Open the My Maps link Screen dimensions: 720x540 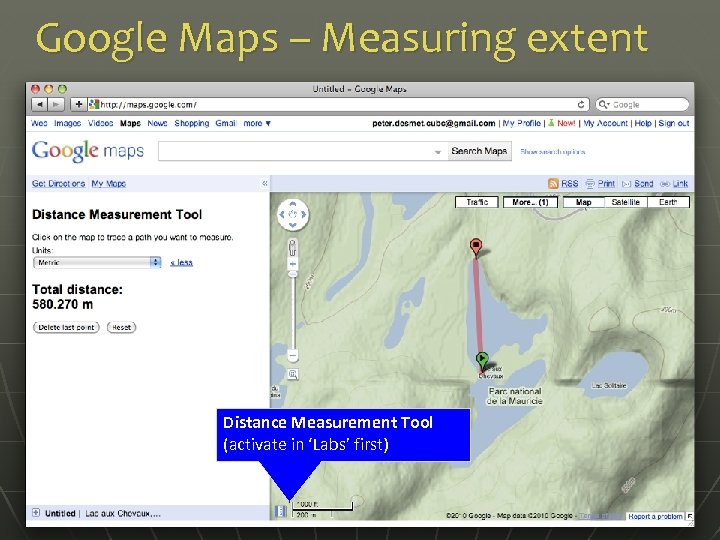(109, 184)
